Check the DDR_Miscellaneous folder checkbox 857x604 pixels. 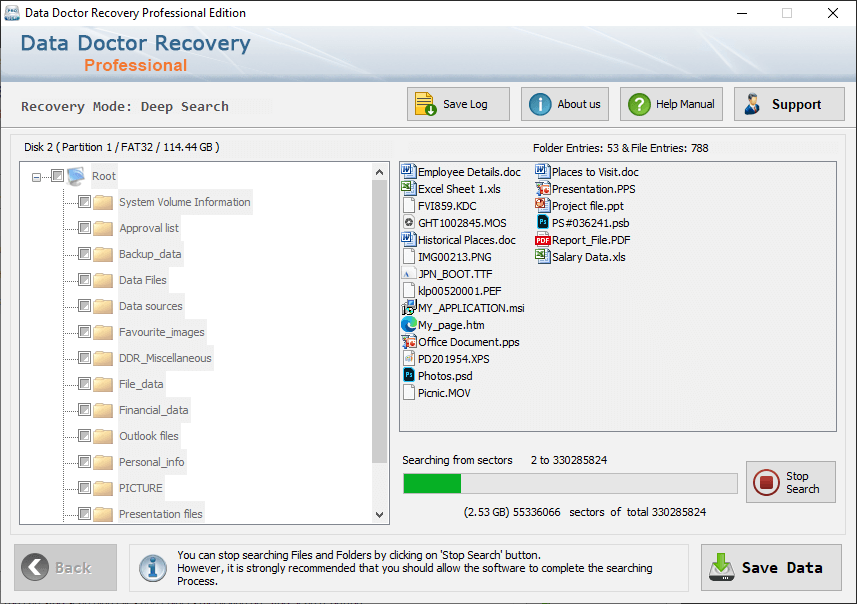coord(84,358)
